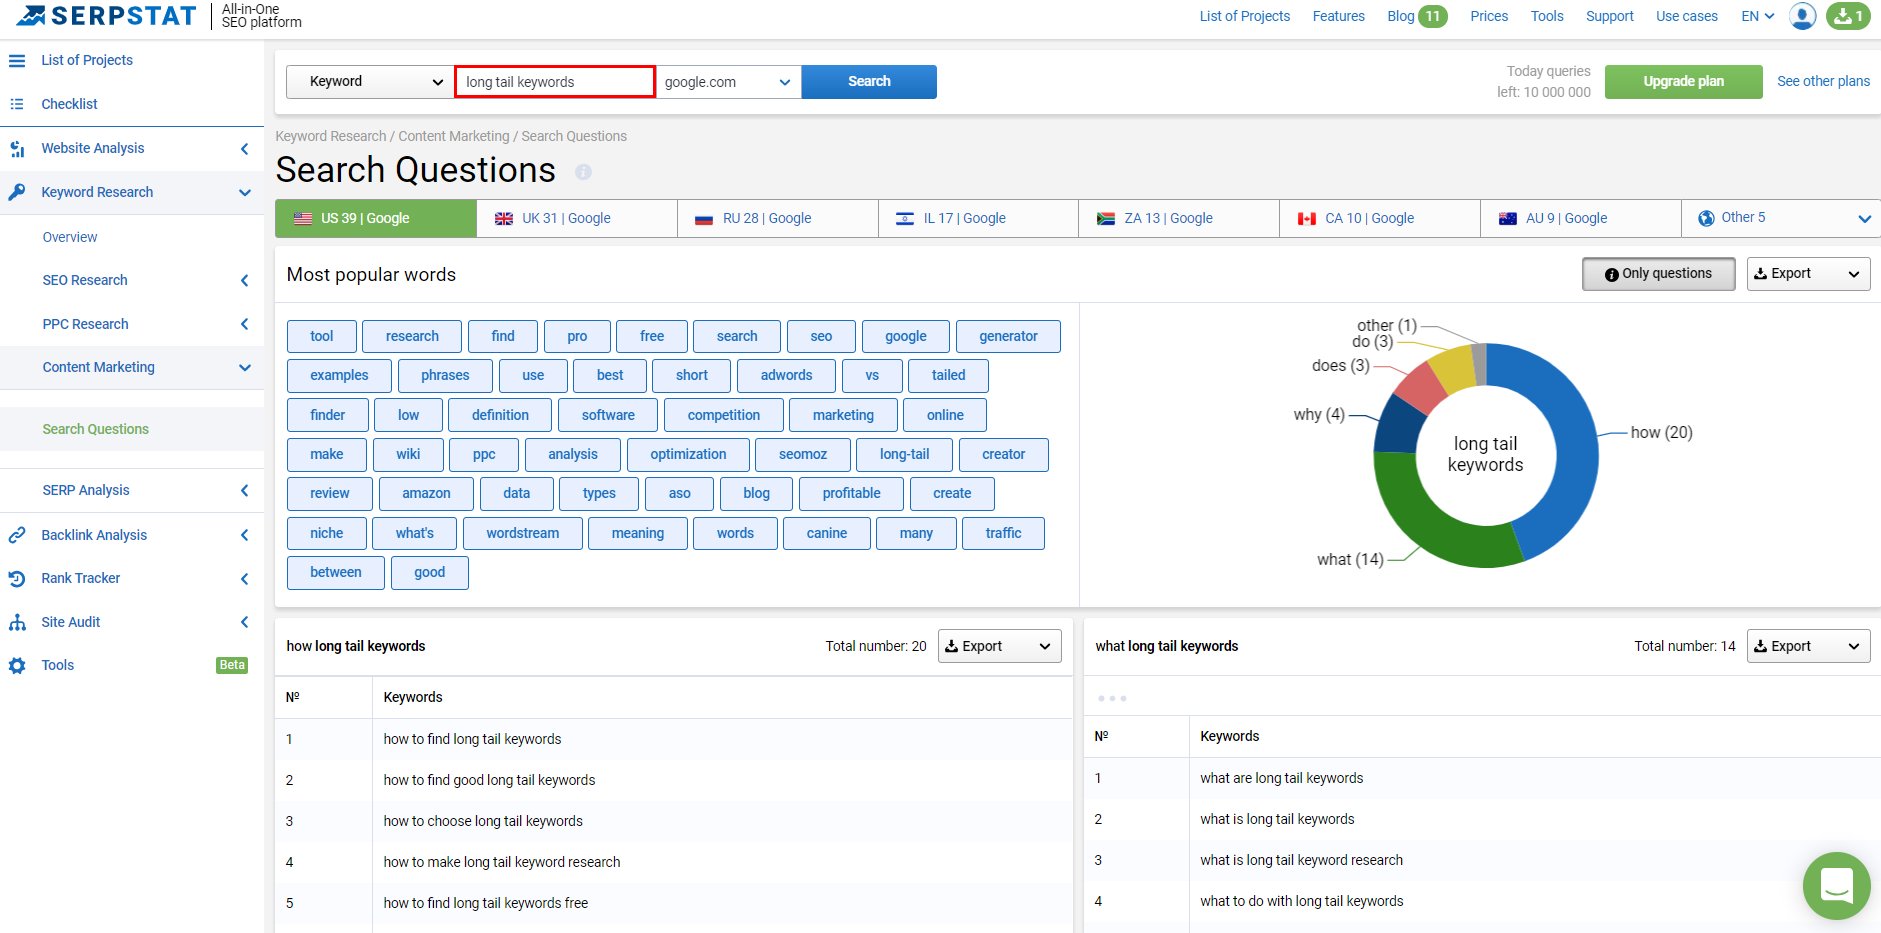
Task: Click inside the keyword input field
Action: click(554, 81)
